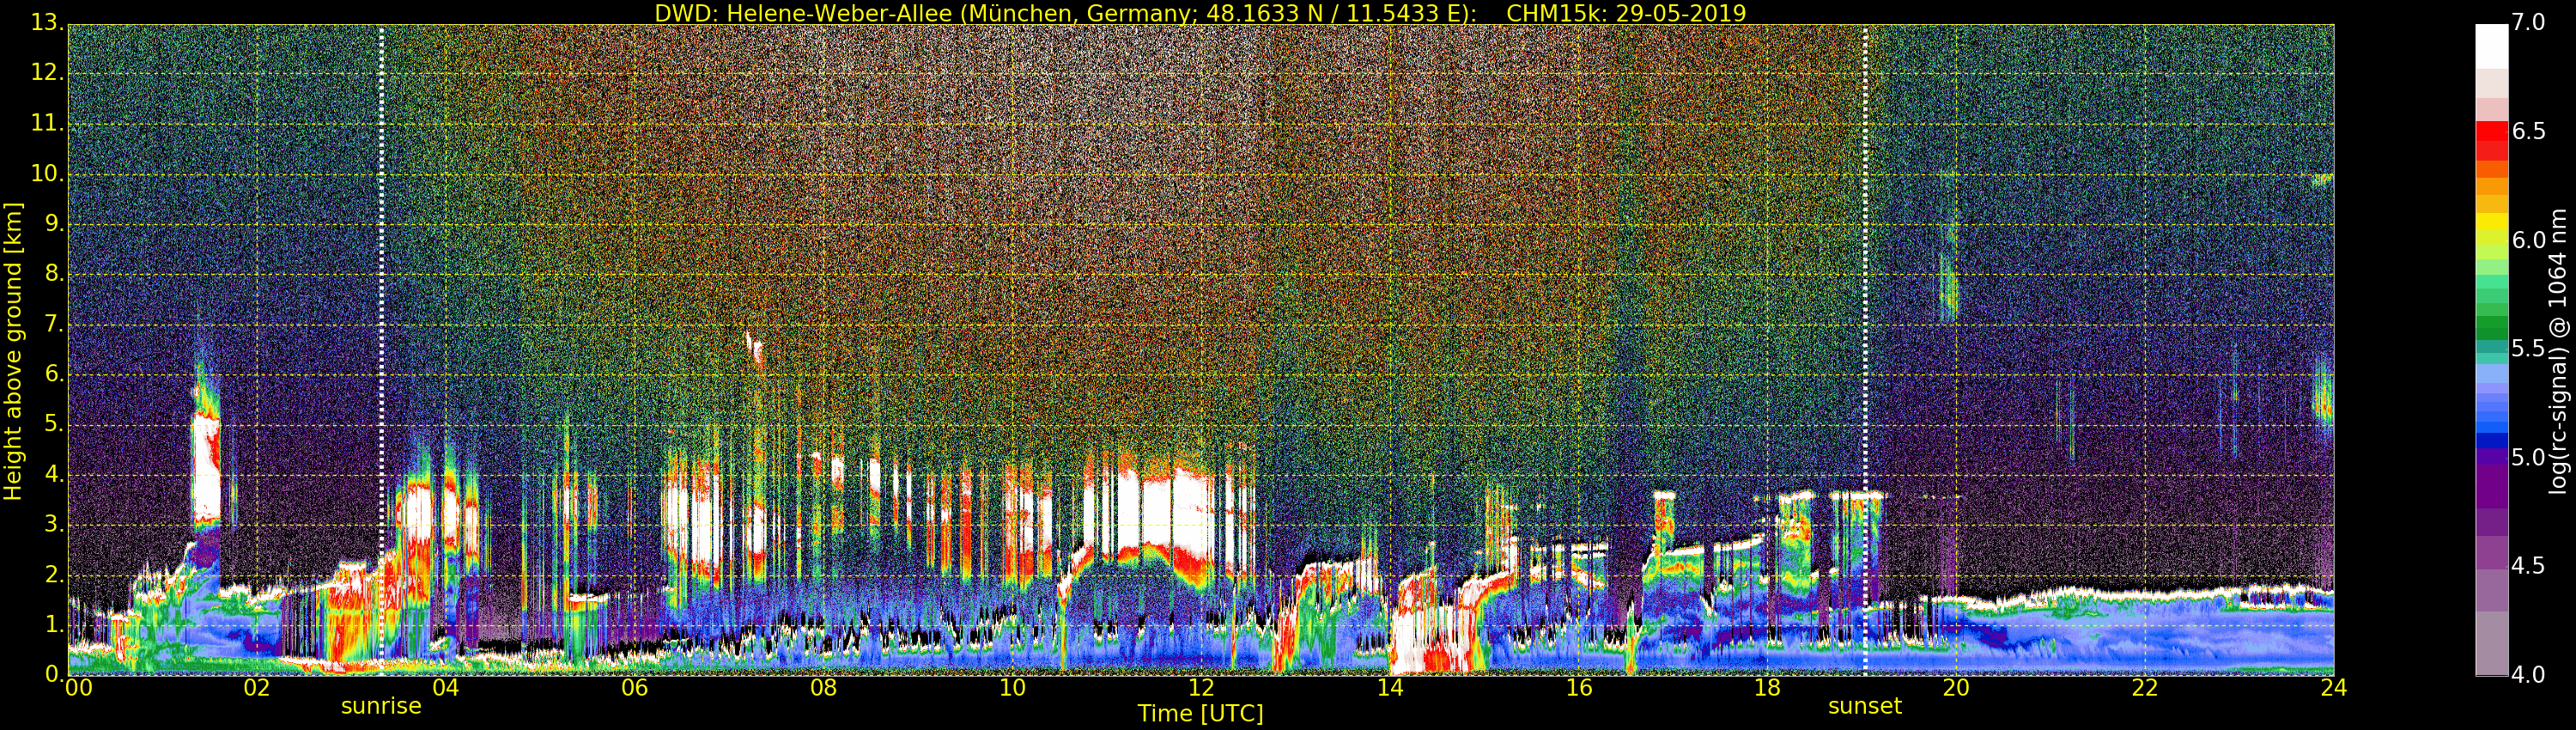
Task: Click the time axis tick label "10"
Action: pos(1012,688)
